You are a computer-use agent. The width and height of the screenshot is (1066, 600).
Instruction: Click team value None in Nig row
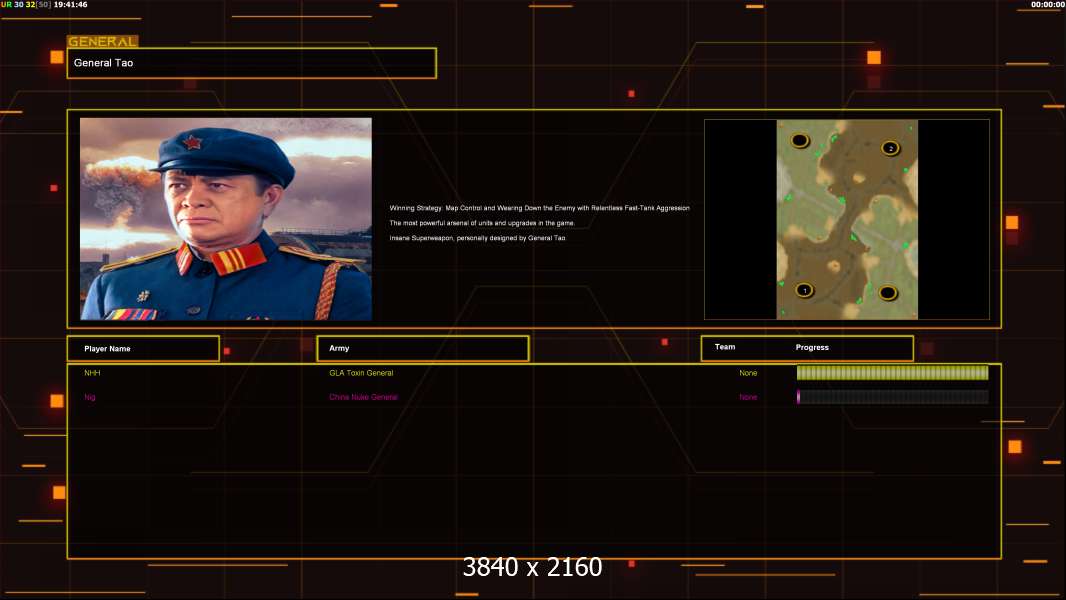[748, 398]
